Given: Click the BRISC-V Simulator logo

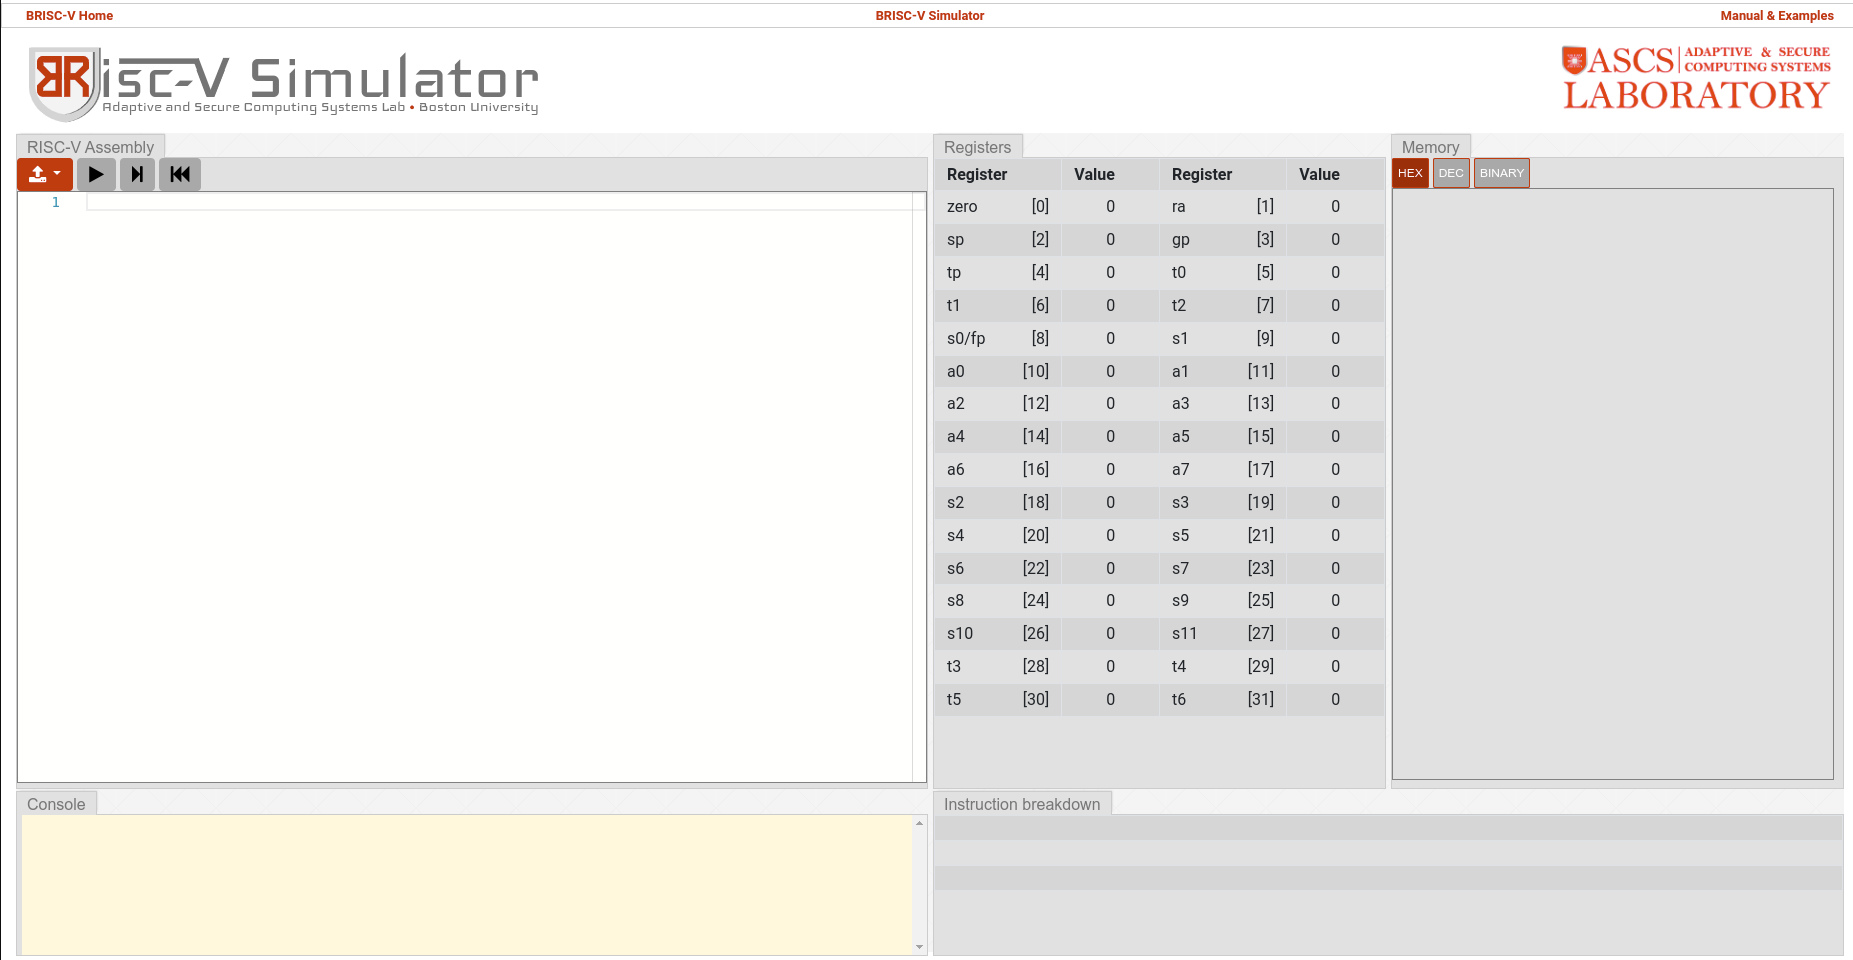Looking at the screenshot, I should tap(284, 82).
